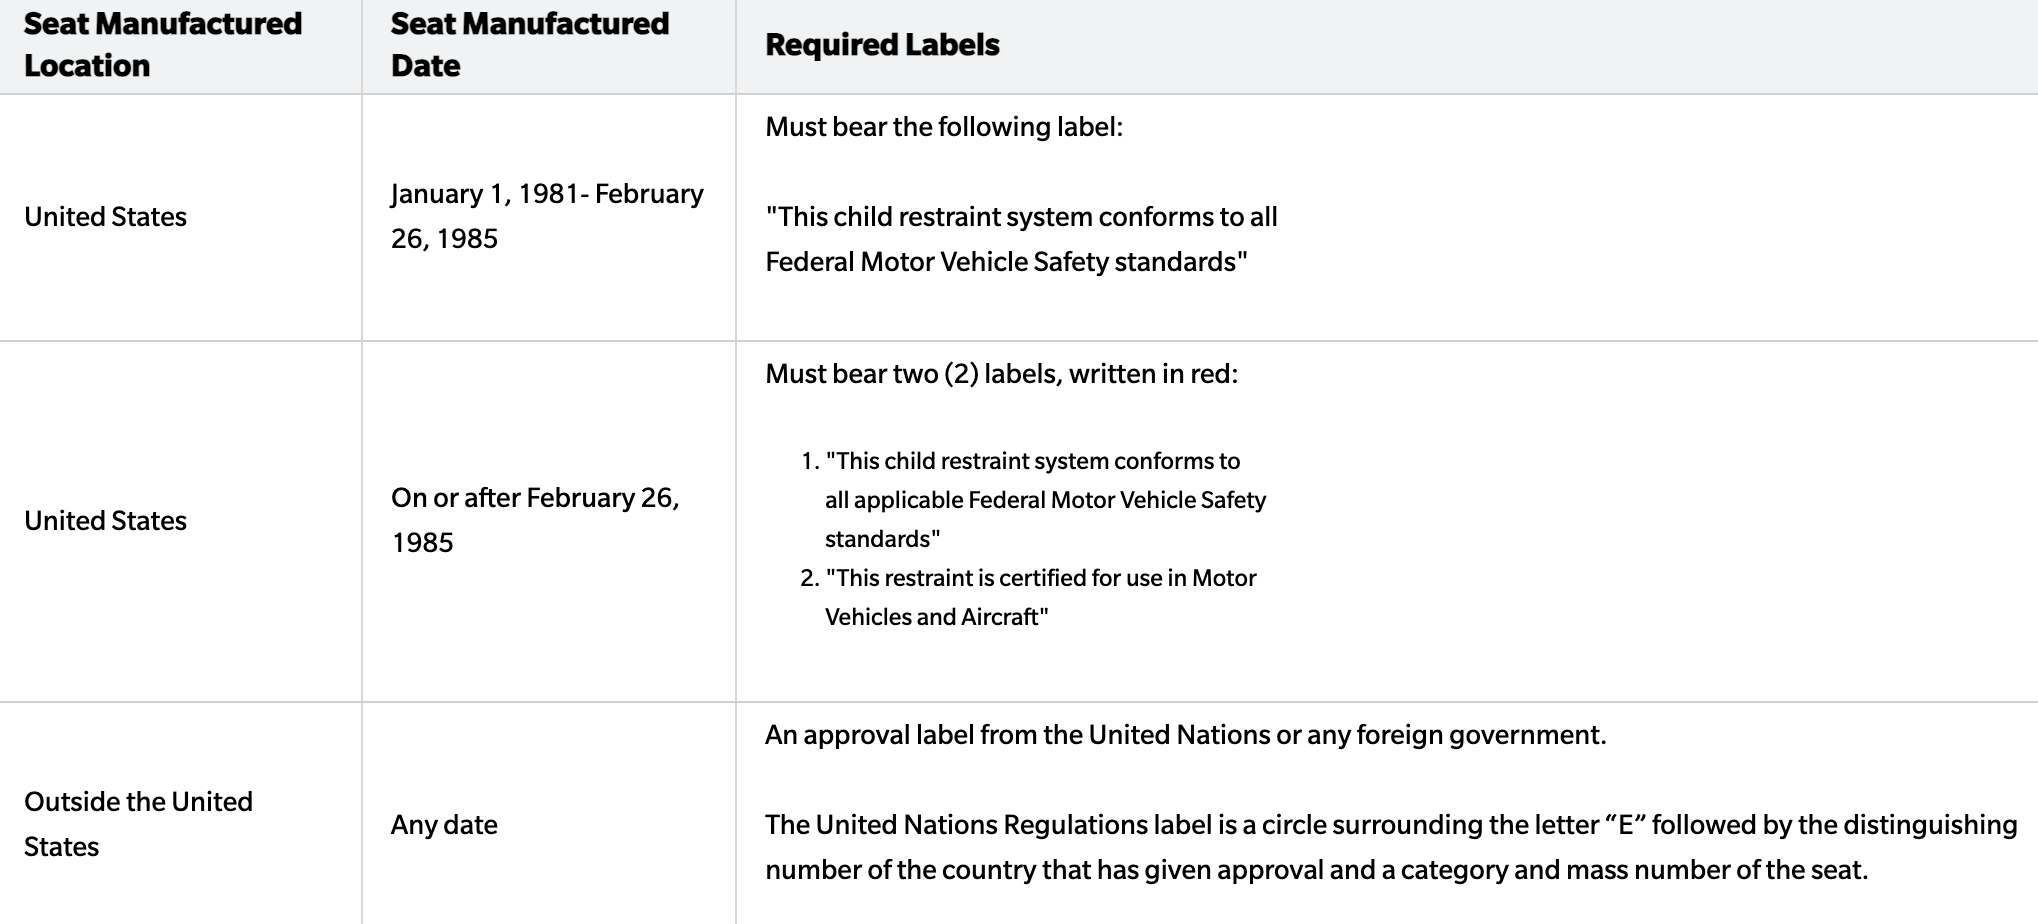The width and height of the screenshot is (2038, 924).
Task: Click the "Seat Manufactured Date" column header
Action: pyautogui.click(x=529, y=45)
